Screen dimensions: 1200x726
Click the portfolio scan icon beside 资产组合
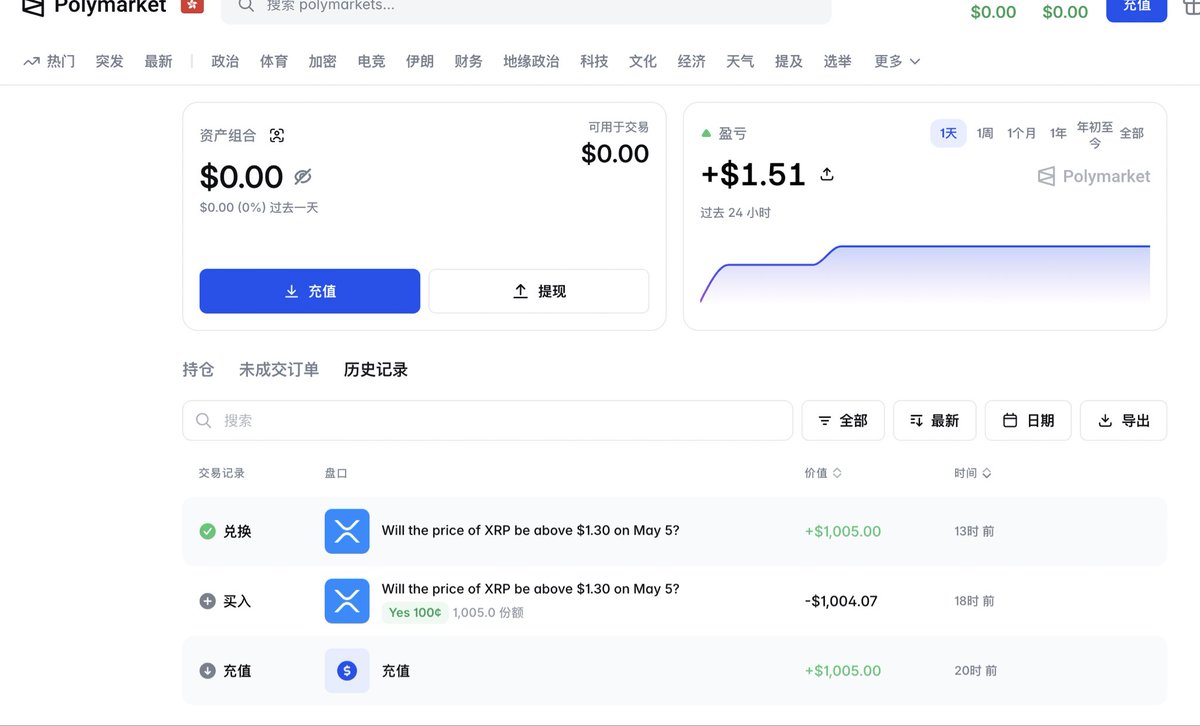pyautogui.click(x=277, y=135)
